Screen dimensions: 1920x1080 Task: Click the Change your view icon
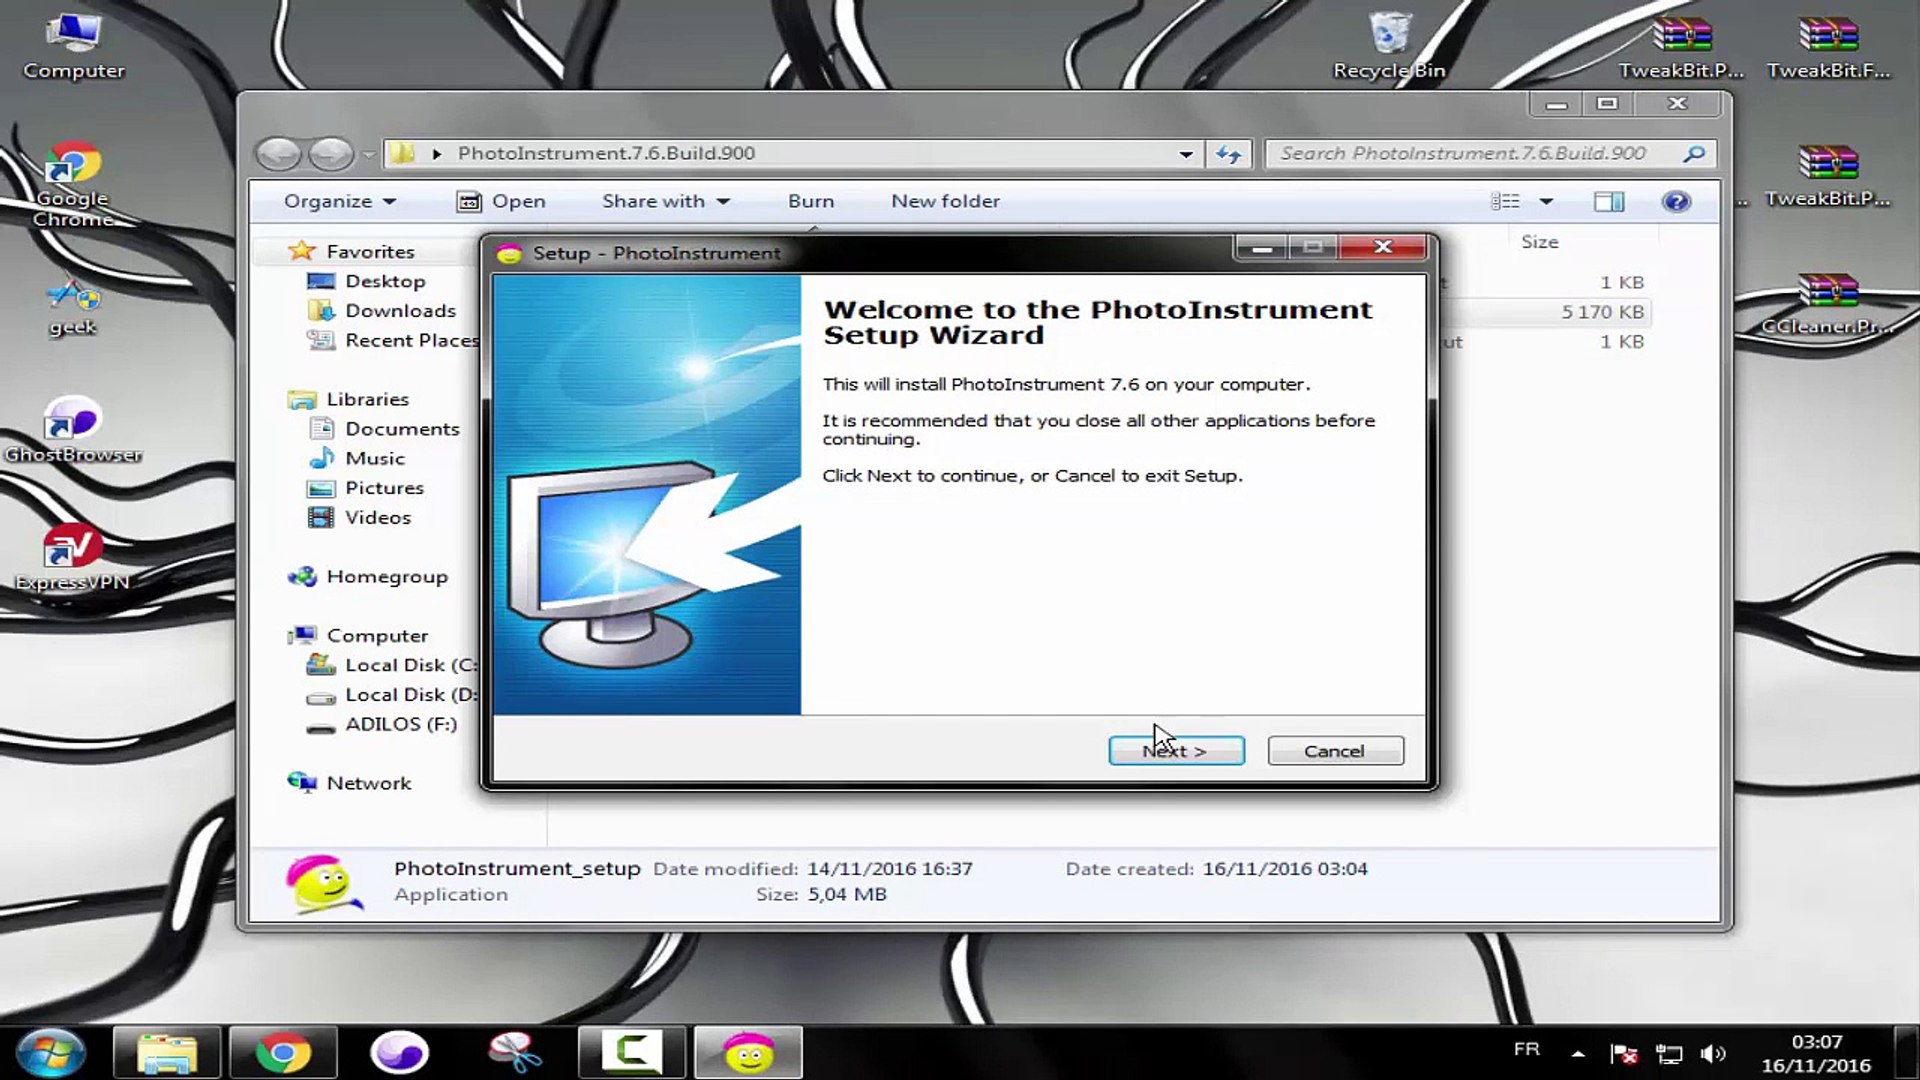pos(1505,201)
